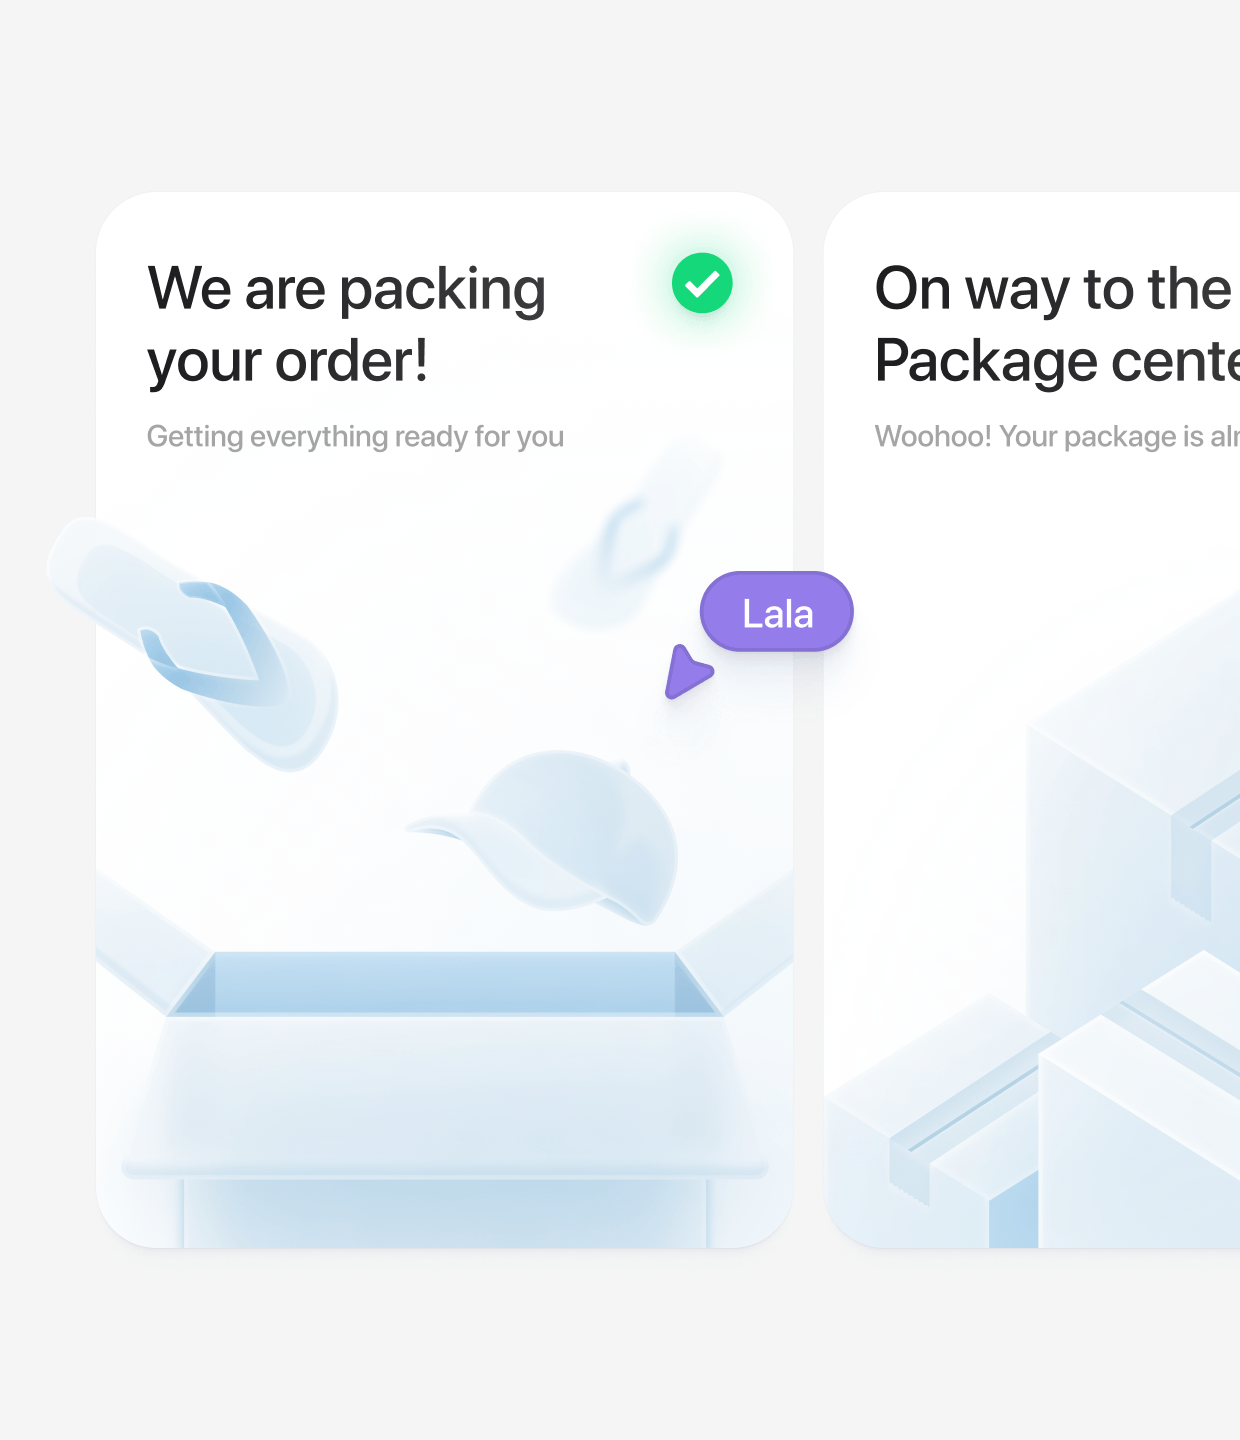Click the purple cursor arrow pointer

click(686, 673)
